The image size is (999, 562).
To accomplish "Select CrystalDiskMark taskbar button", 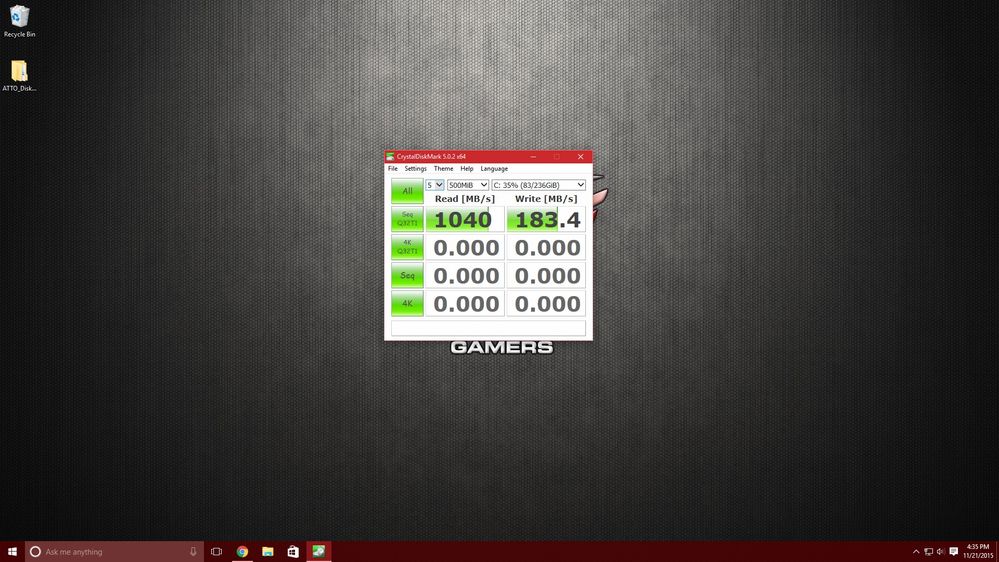I will [x=319, y=552].
